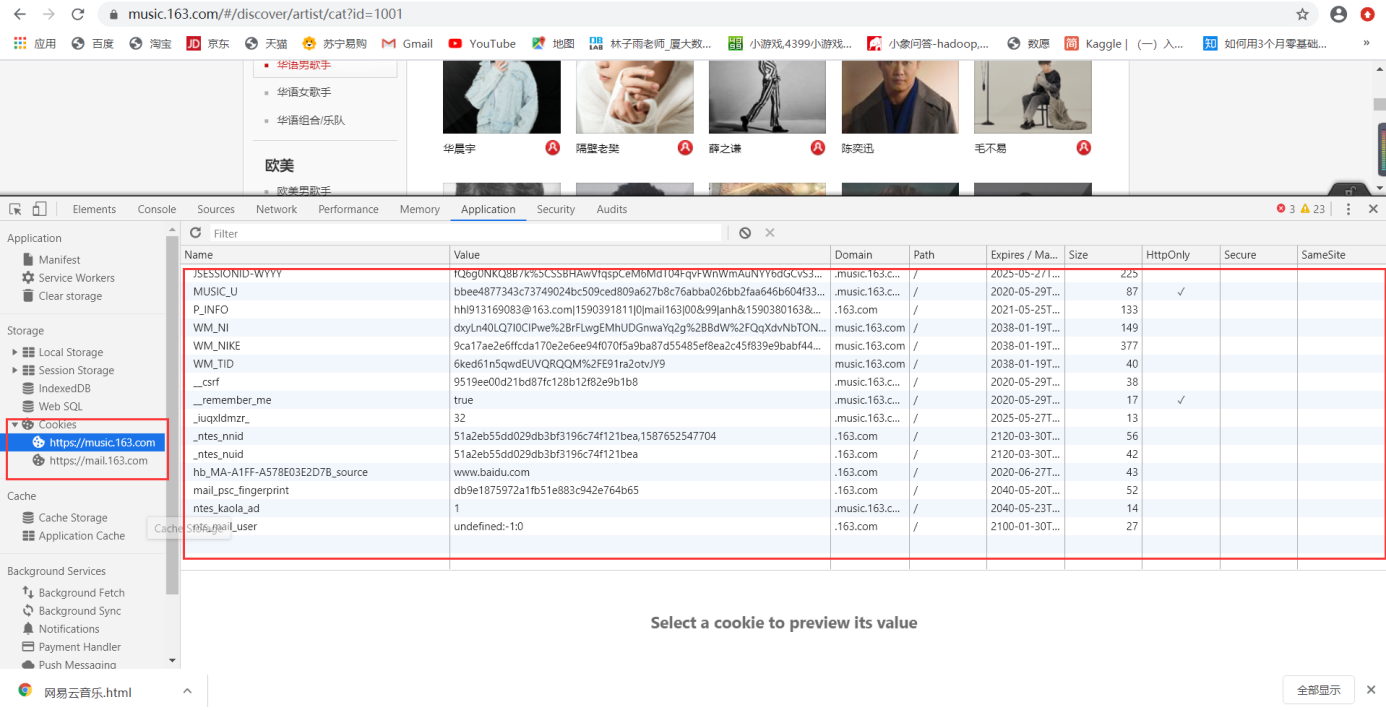Open the bookmarks overflow chevron

pyautogui.click(x=1366, y=43)
